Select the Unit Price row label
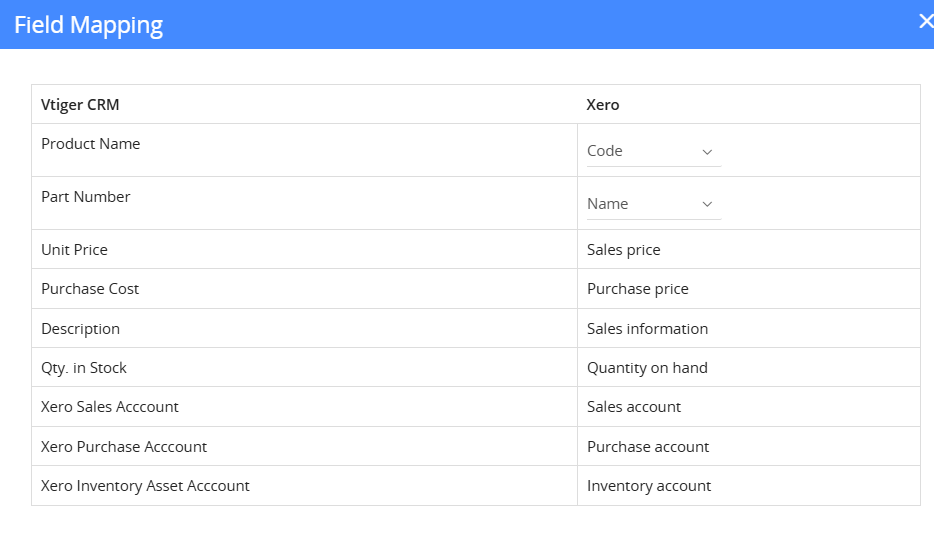This screenshot has width=934, height=533. [74, 249]
